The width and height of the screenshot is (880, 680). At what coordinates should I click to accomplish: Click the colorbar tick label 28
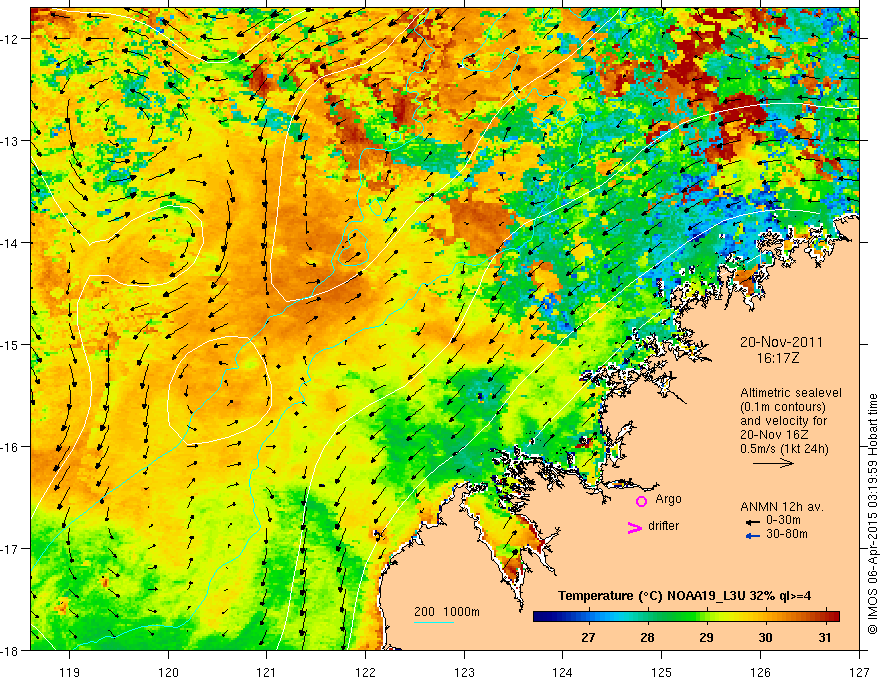(x=647, y=637)
